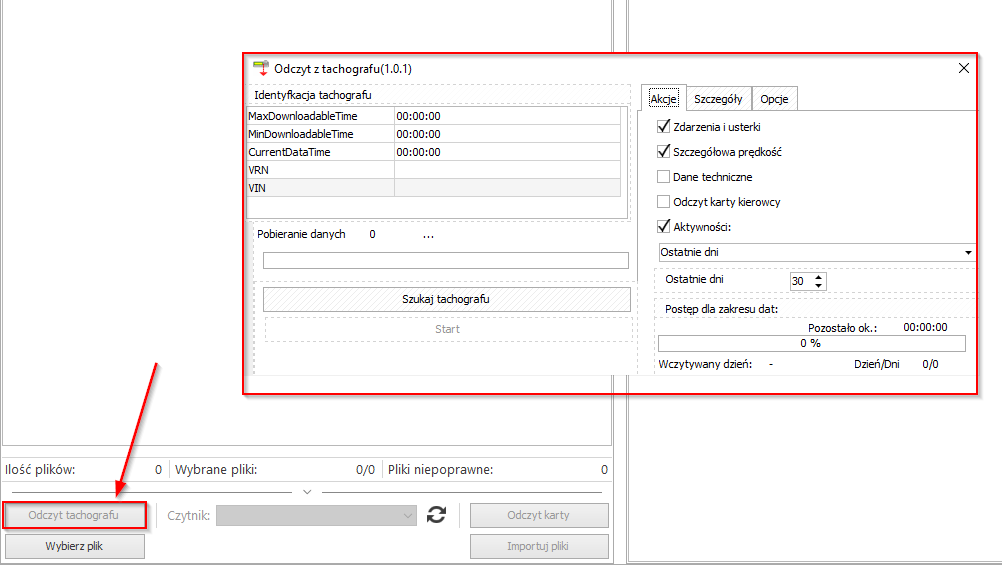This screenshot has width=1002, height=565.
Task: Select the MaxDownloadableTime row label
Action: [x=302, y=116]
